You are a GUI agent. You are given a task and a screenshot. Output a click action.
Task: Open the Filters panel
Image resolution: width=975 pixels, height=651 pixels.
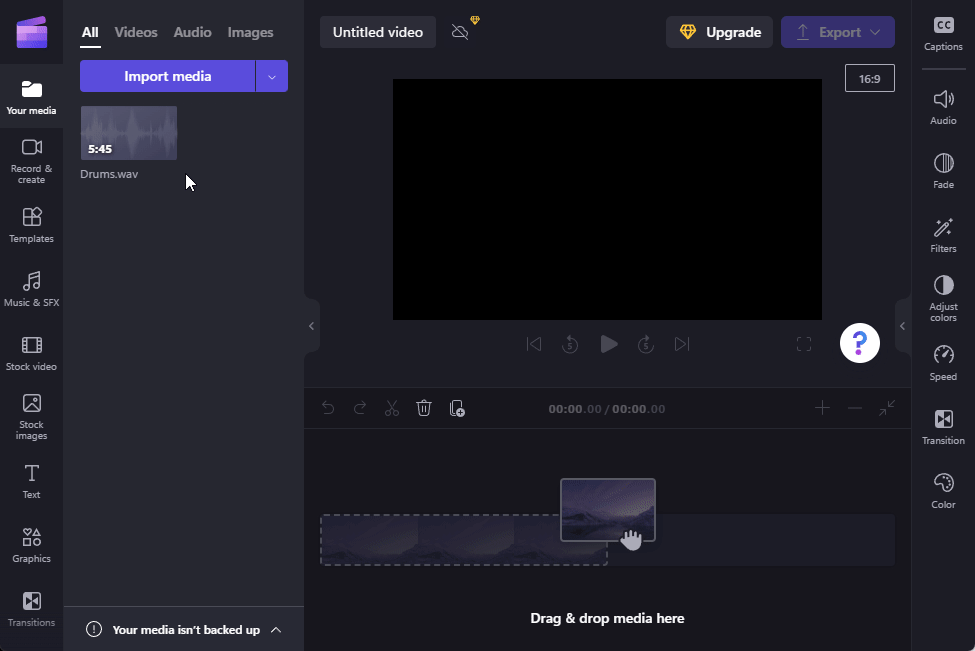(x=943, y=233)
